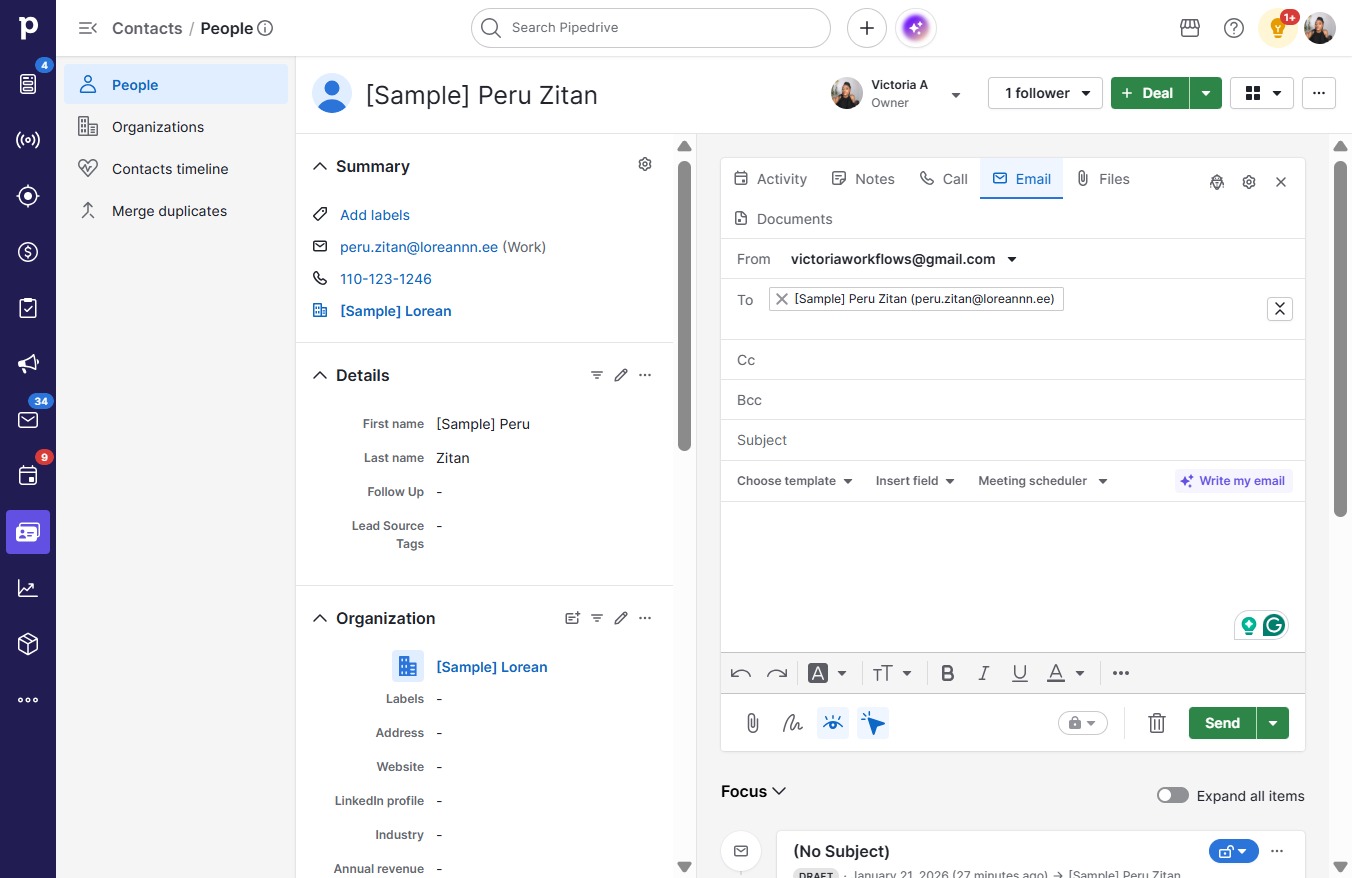Open the Deal button dropdown arrow
This screenshot has width=1352, height=878.
(1206, 93)
